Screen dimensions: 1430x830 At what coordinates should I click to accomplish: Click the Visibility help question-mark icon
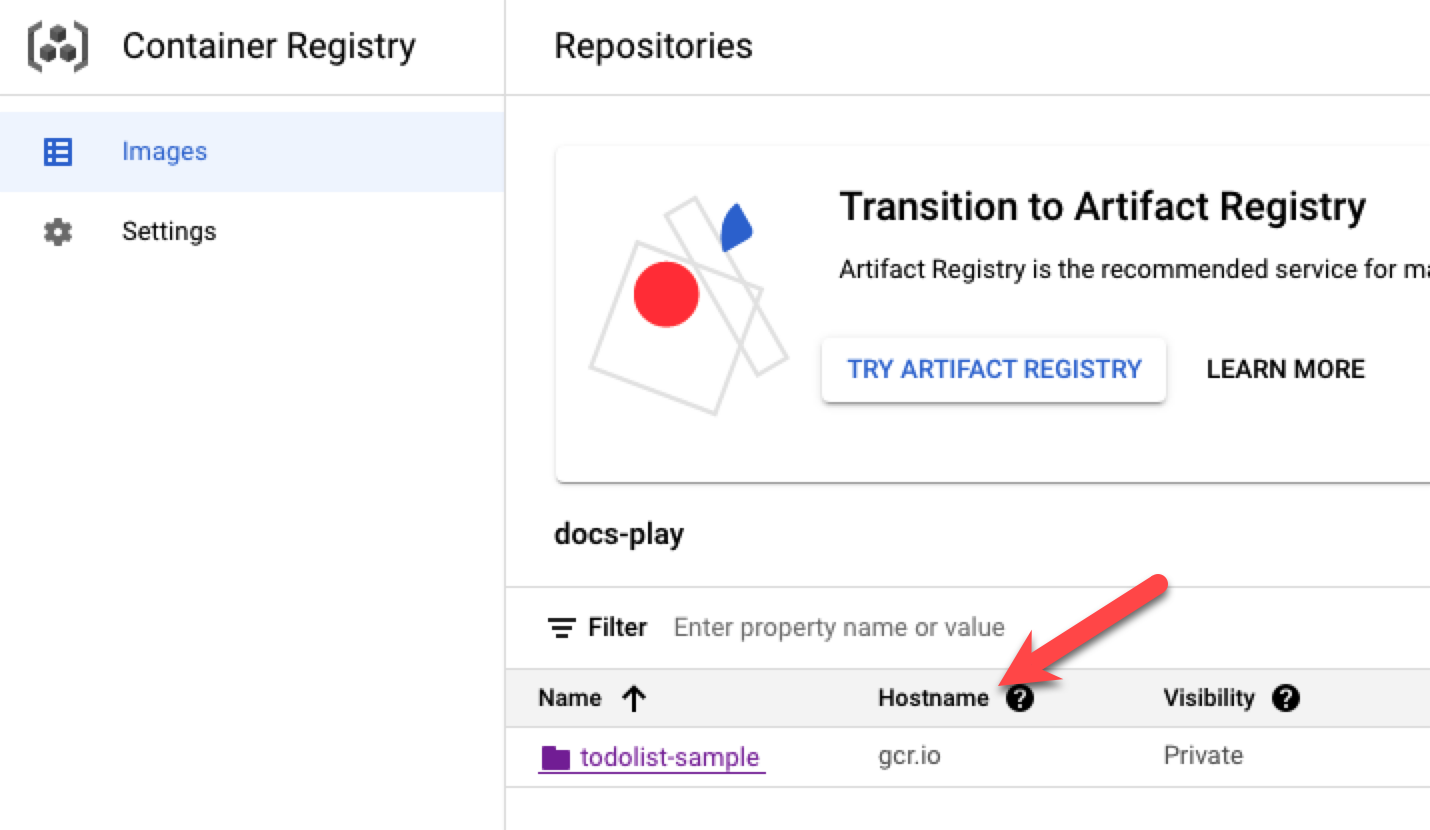click(x=1285, y=698)
